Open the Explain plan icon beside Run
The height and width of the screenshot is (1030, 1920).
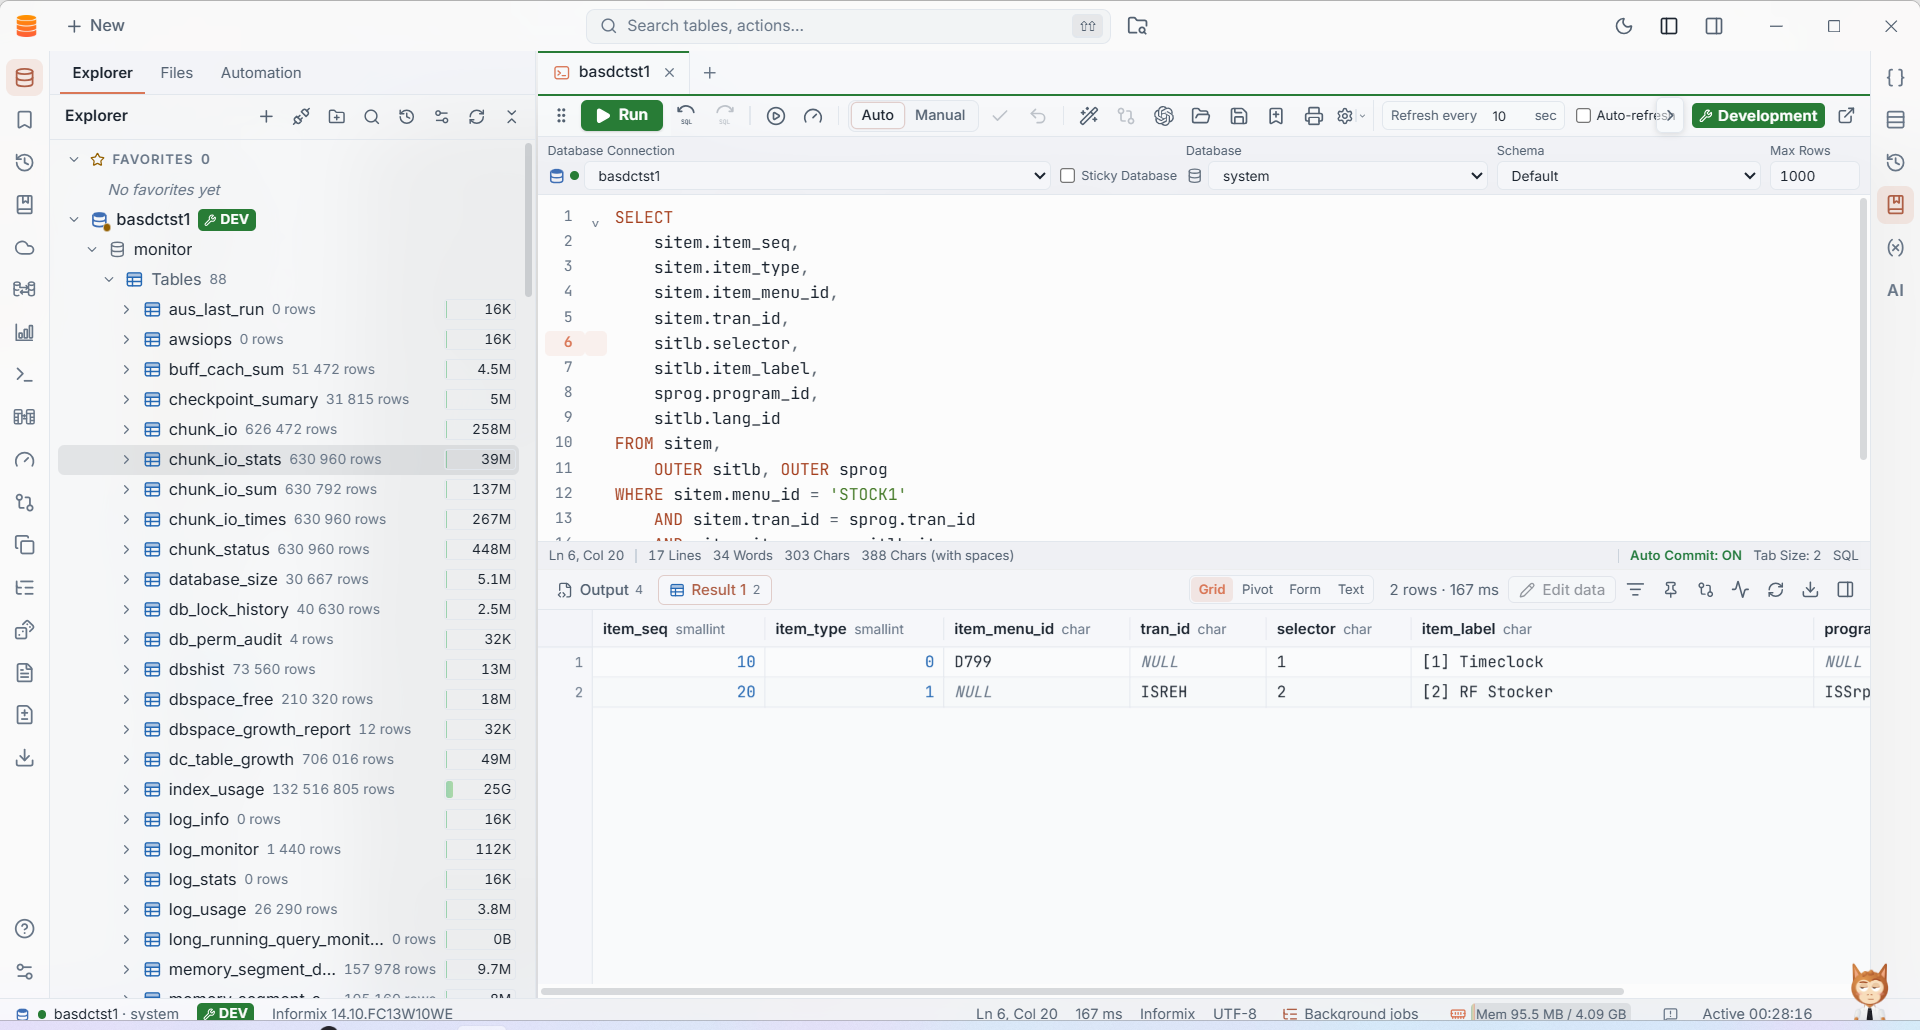coord(776,116)
